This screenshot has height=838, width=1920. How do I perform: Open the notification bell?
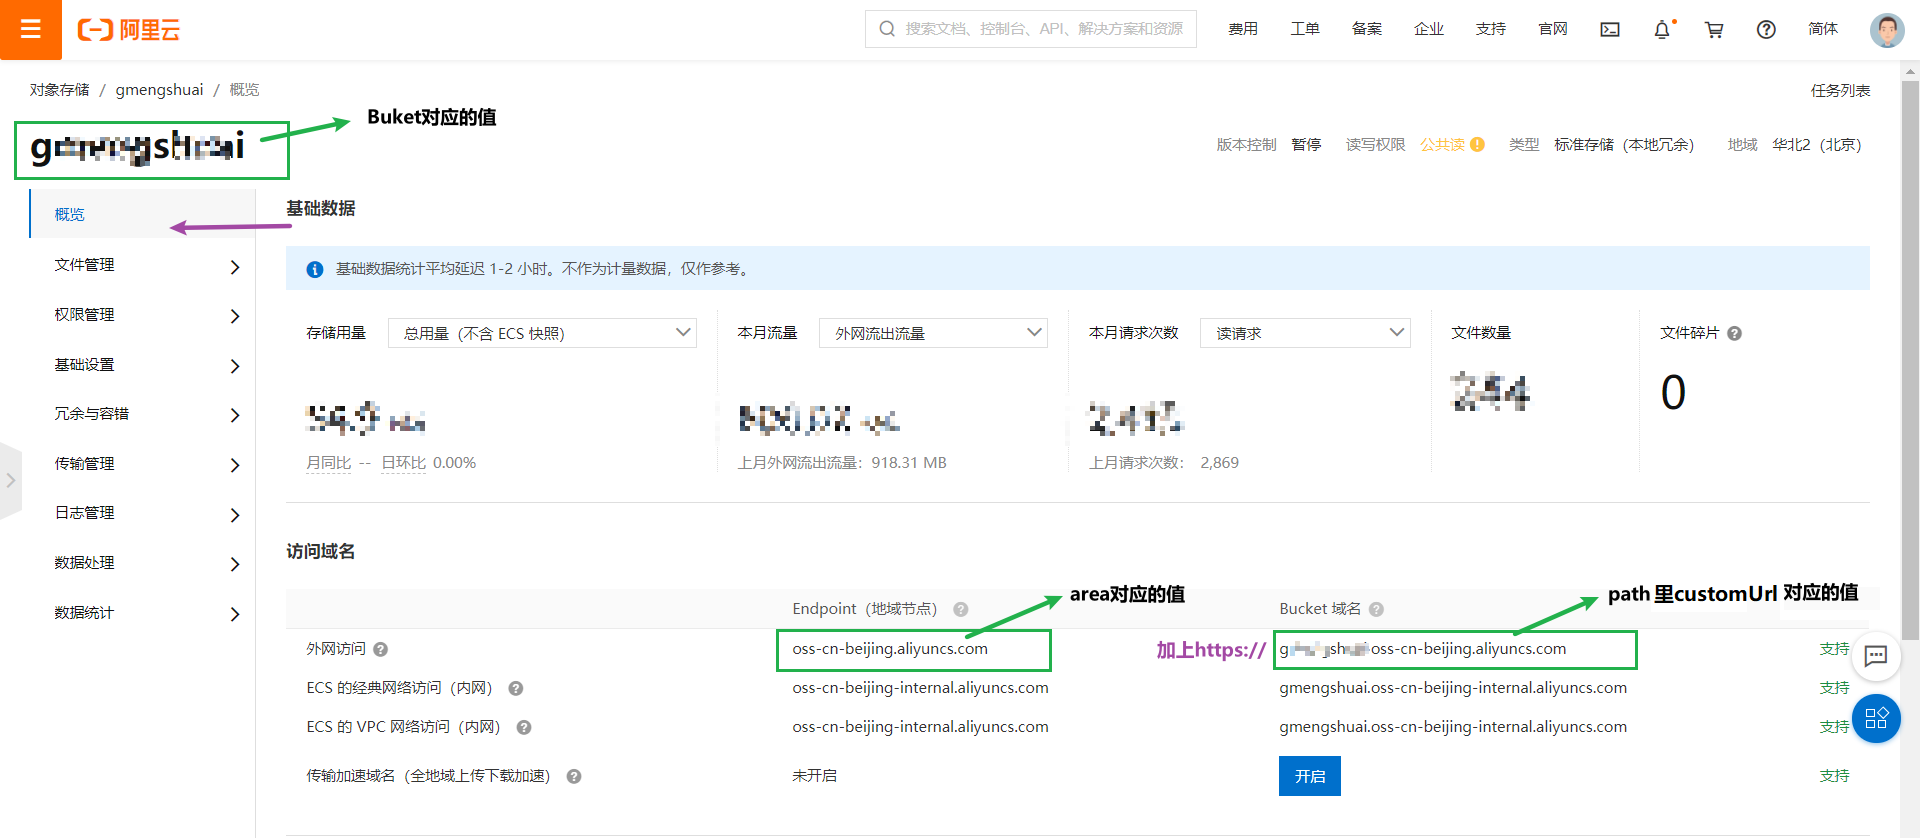click(1662, 29)
